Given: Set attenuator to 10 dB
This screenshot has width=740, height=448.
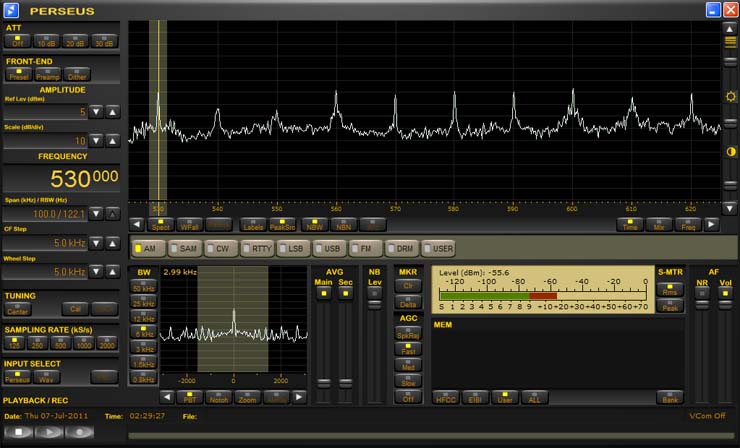Looking at the screenshot, I should (x=46, y=41).
